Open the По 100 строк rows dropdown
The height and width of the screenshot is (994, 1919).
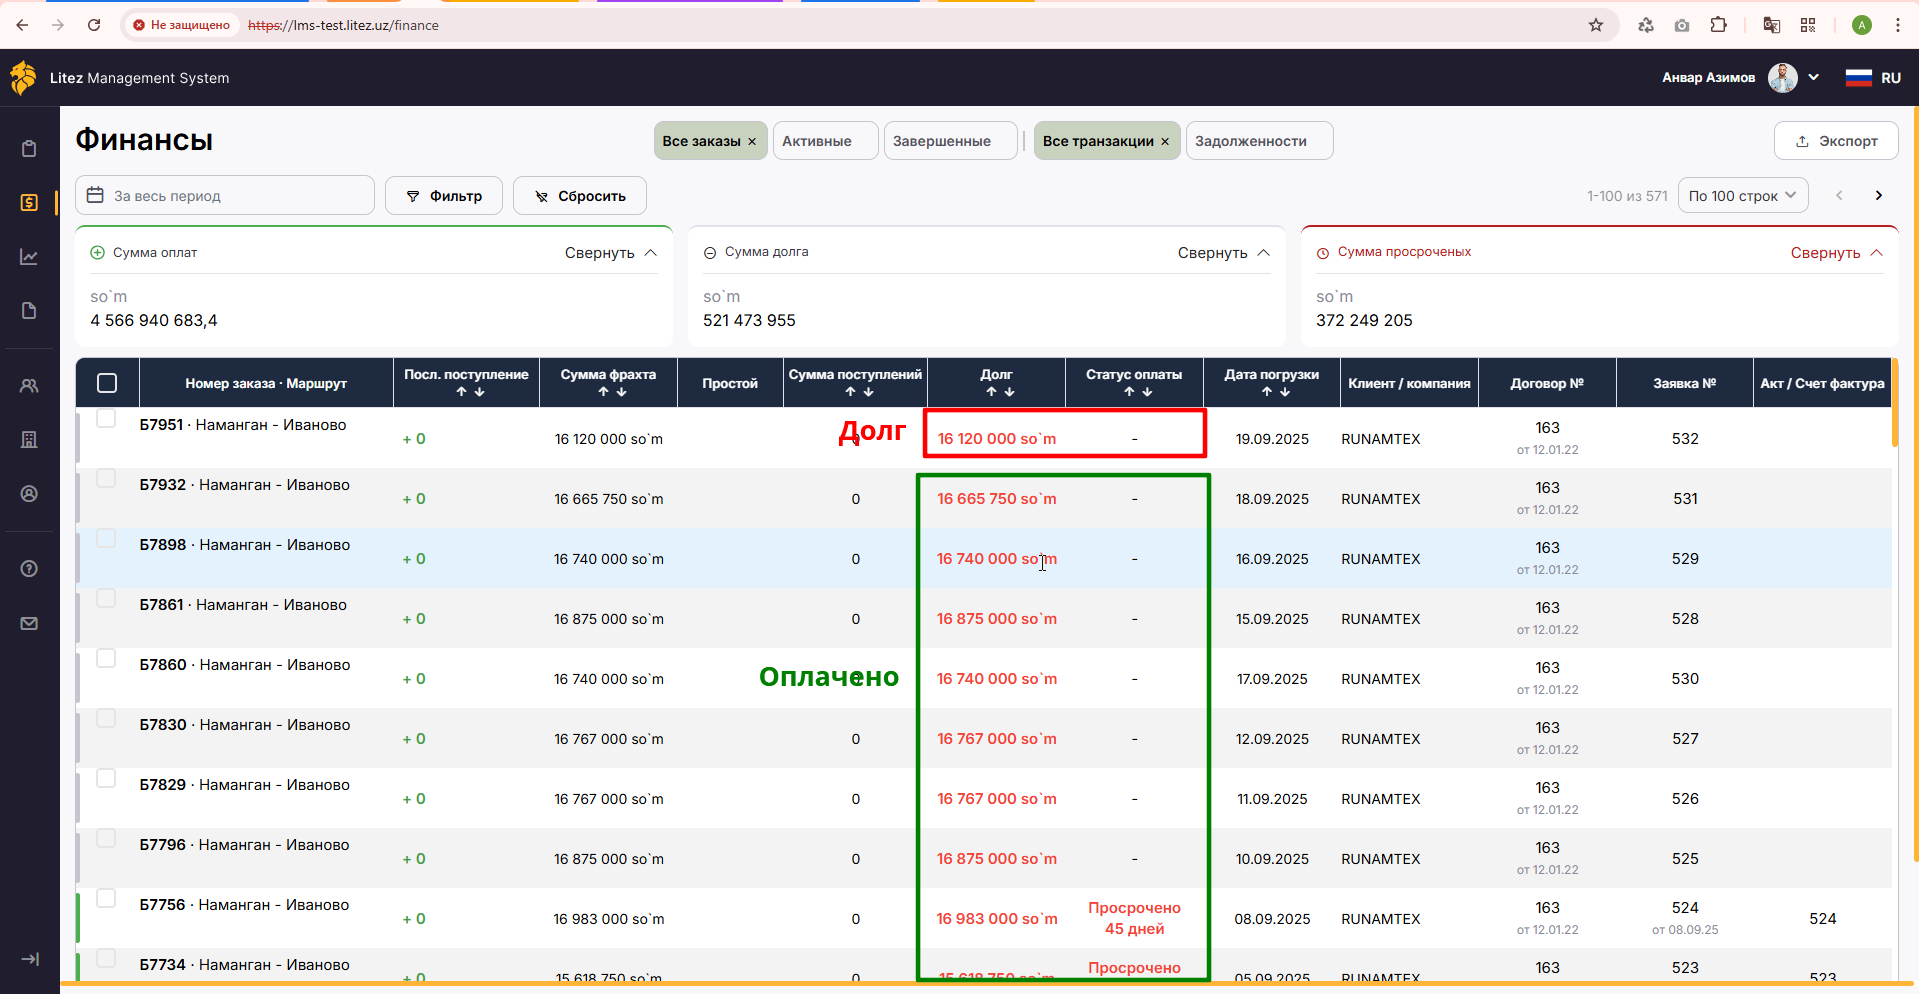click(x=1743, y=195)
